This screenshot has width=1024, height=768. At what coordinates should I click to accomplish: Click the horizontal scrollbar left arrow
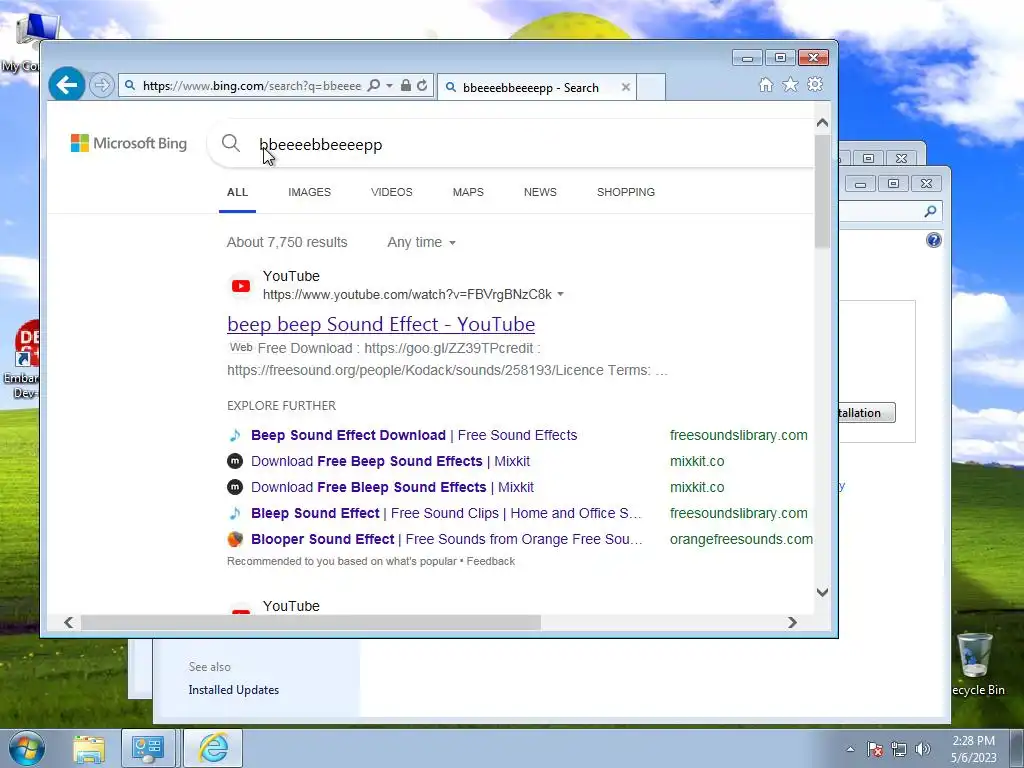pos(69,622)
